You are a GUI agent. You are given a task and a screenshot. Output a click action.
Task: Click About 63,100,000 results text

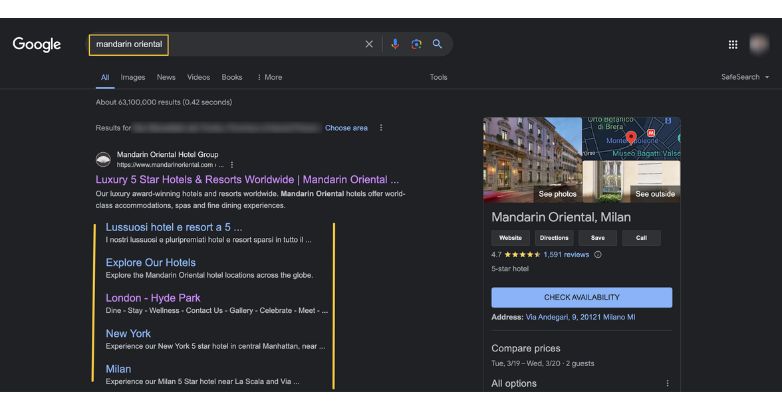pos(164,102)
